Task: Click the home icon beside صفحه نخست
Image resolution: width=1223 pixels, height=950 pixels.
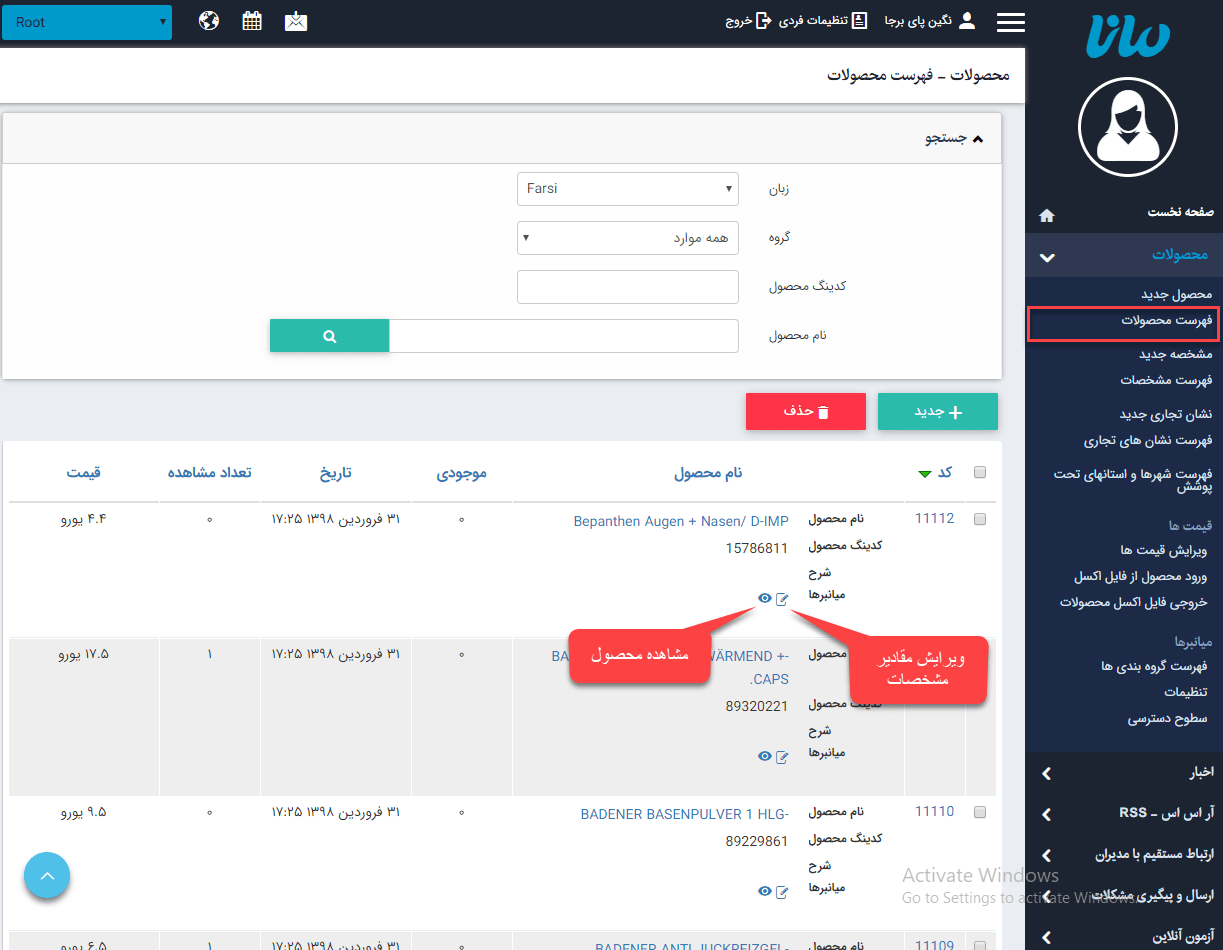Action: 1046,215
